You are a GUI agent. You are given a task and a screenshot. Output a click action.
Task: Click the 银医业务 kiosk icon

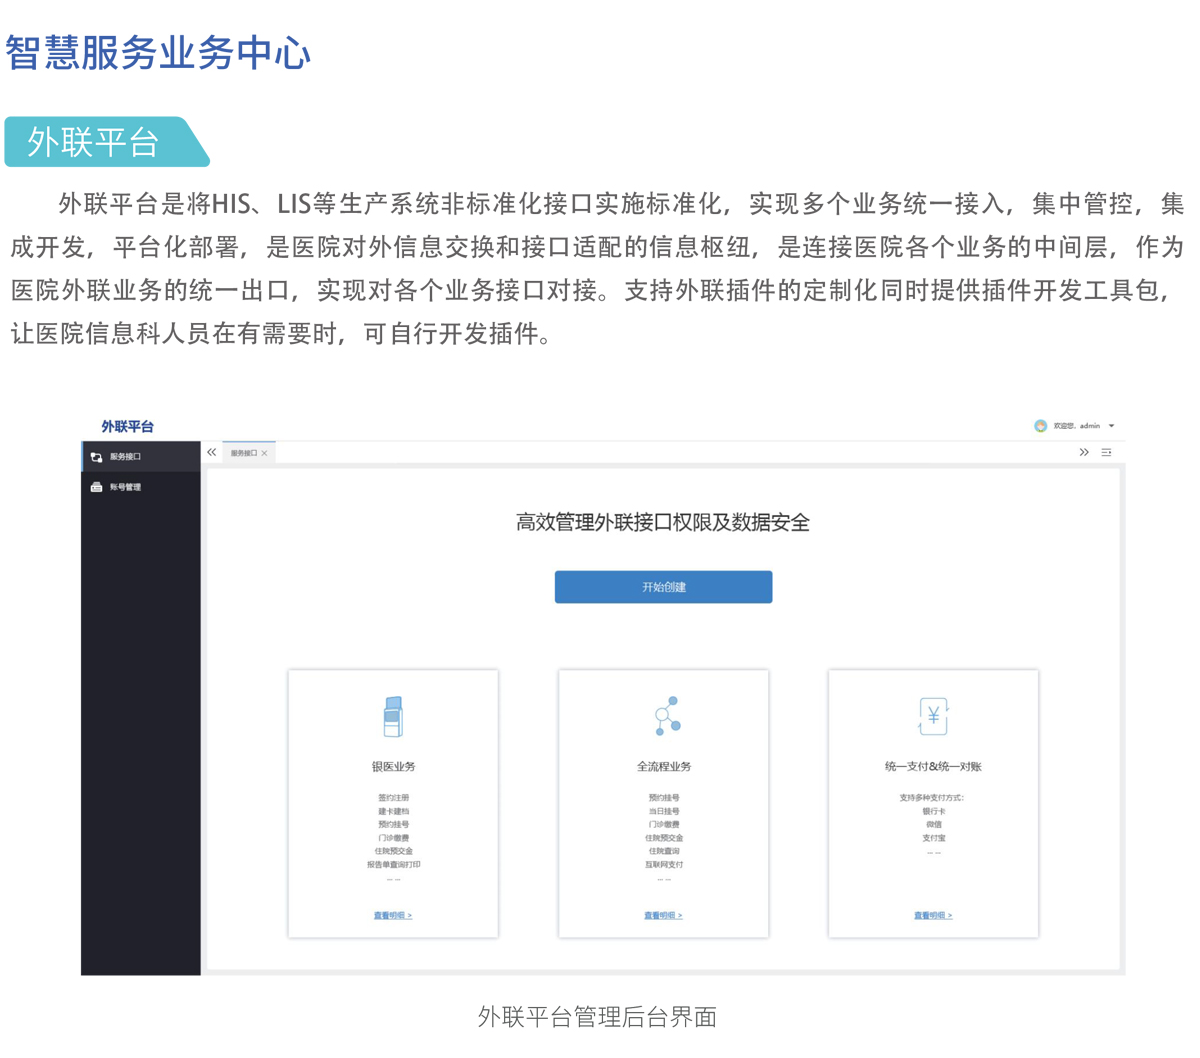[x=393, y=716]
